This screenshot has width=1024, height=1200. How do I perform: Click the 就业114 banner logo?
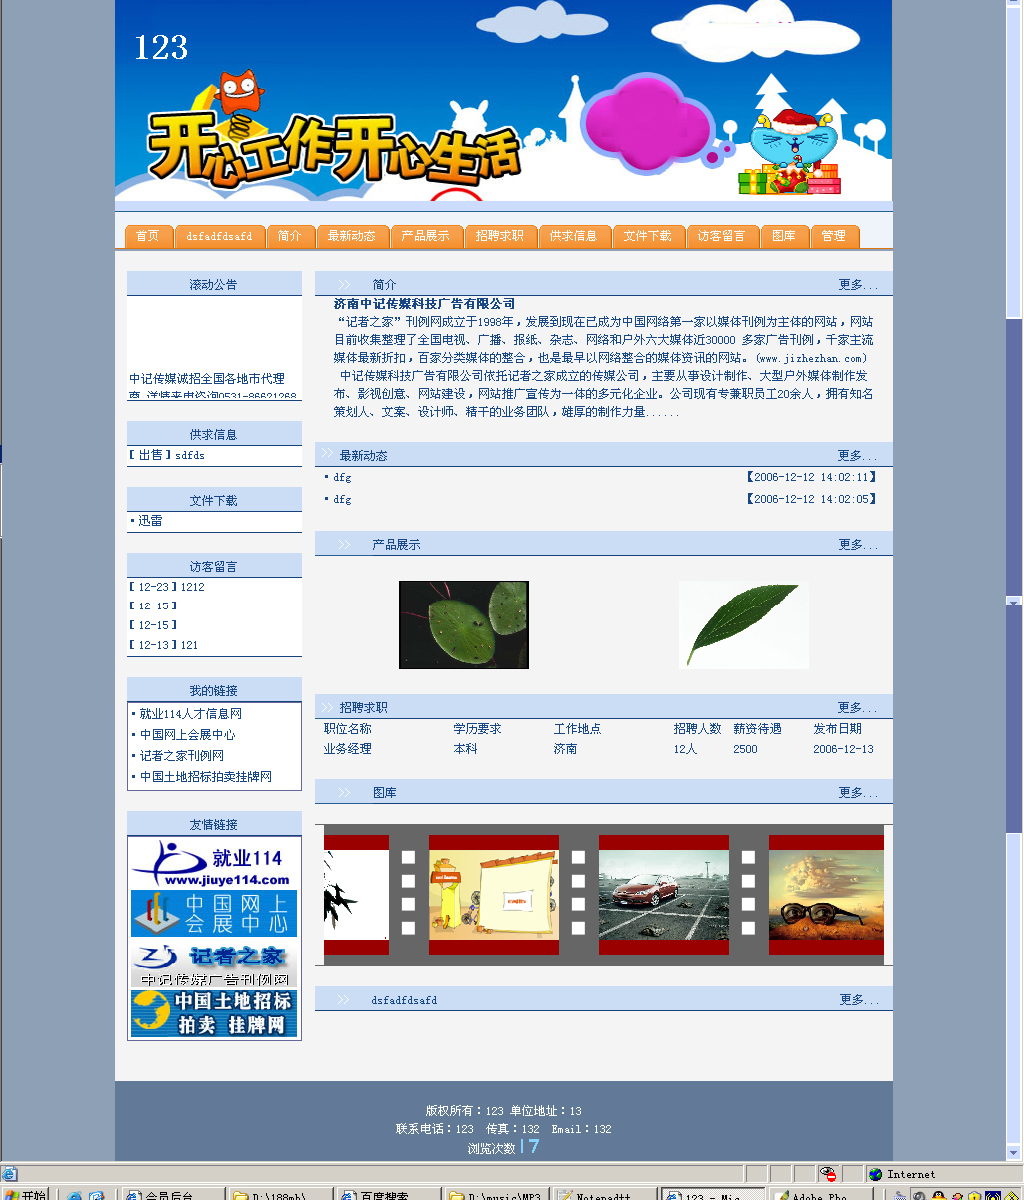click(214, 863)
